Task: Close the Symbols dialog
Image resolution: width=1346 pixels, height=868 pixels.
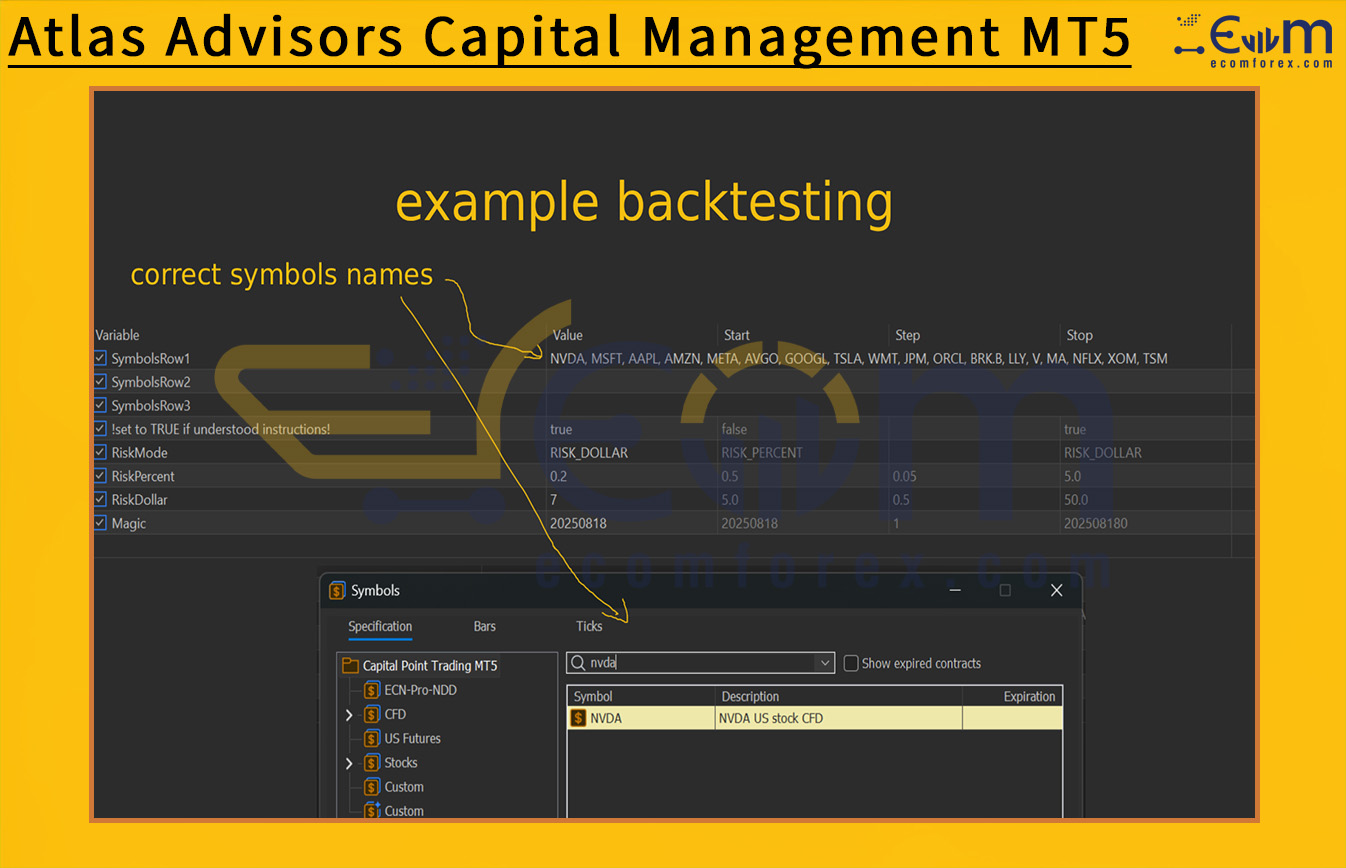Action: 1056,591
